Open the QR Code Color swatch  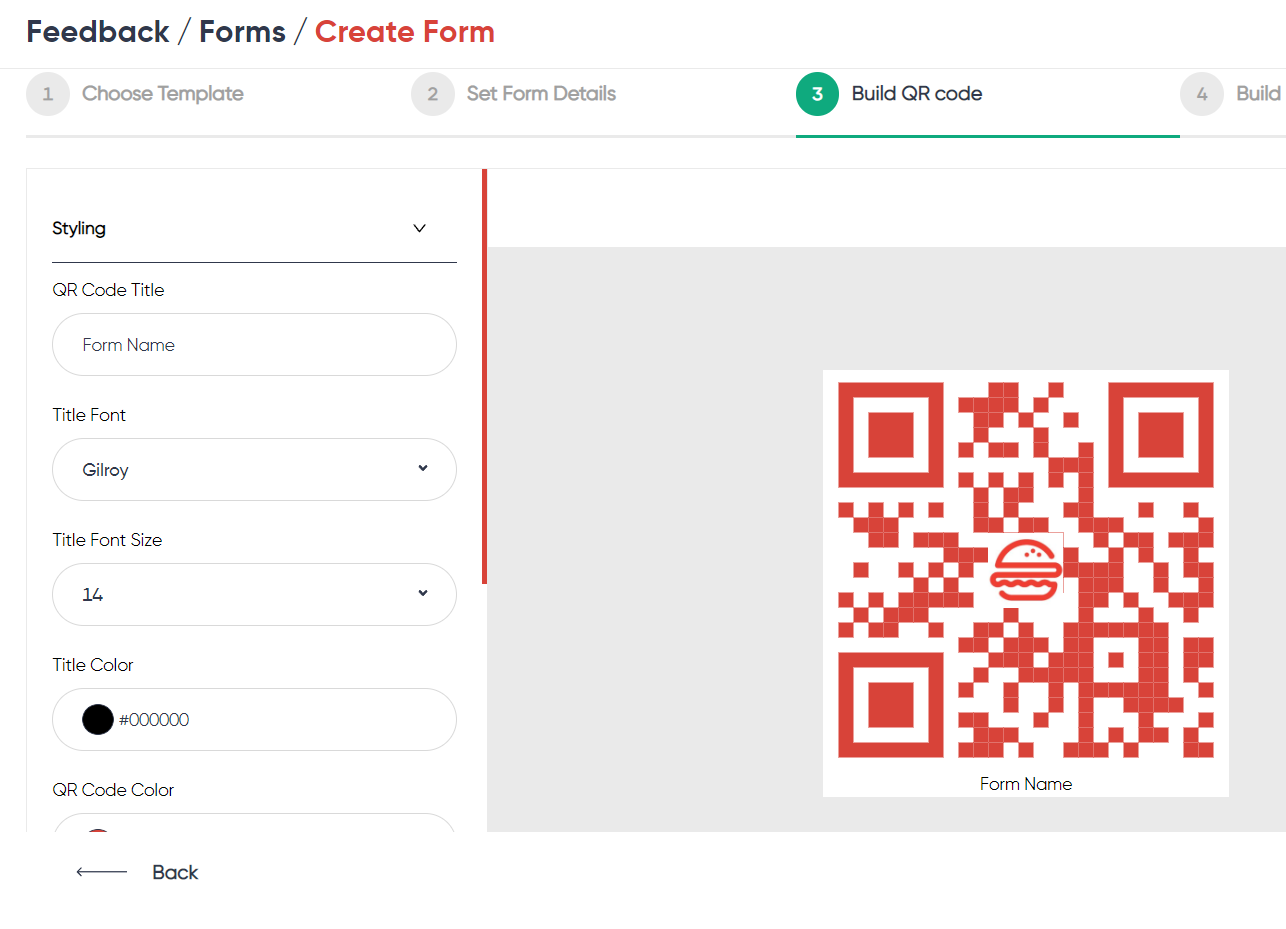98,831
